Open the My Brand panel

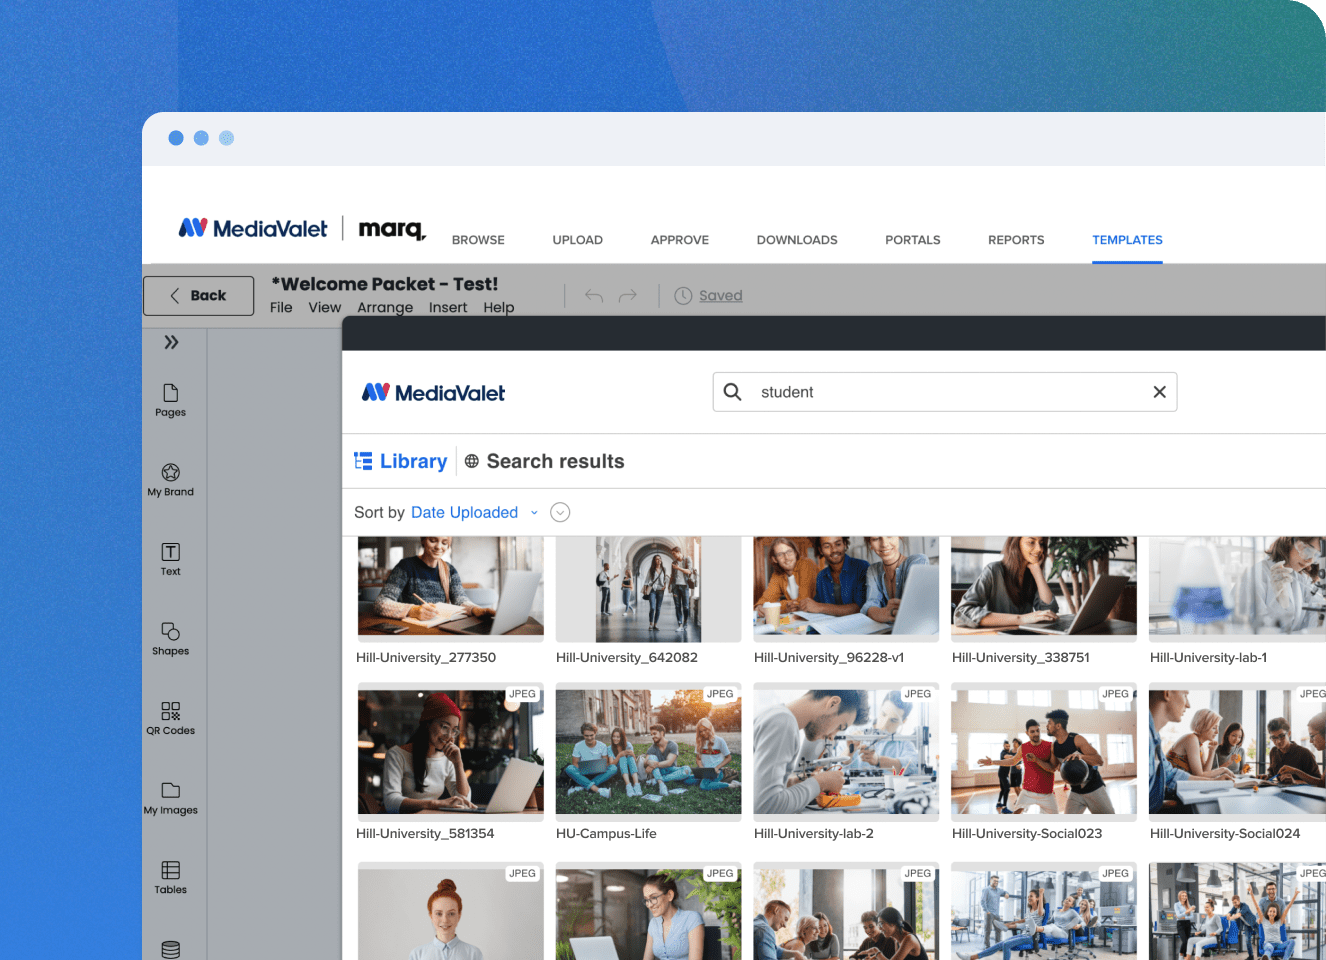[x=171, y=480]
